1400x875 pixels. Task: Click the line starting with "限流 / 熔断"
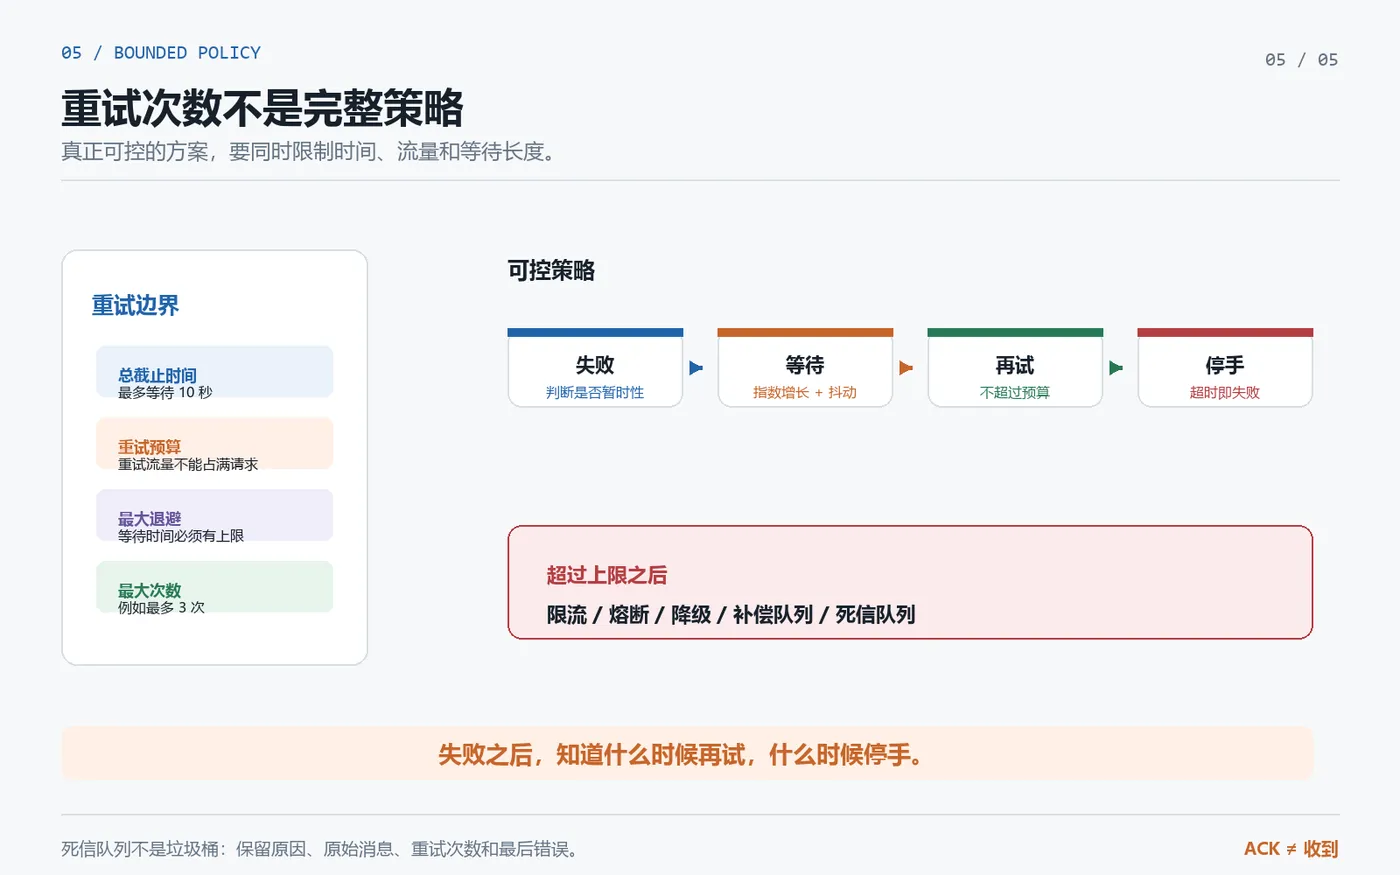coord(731,615)
